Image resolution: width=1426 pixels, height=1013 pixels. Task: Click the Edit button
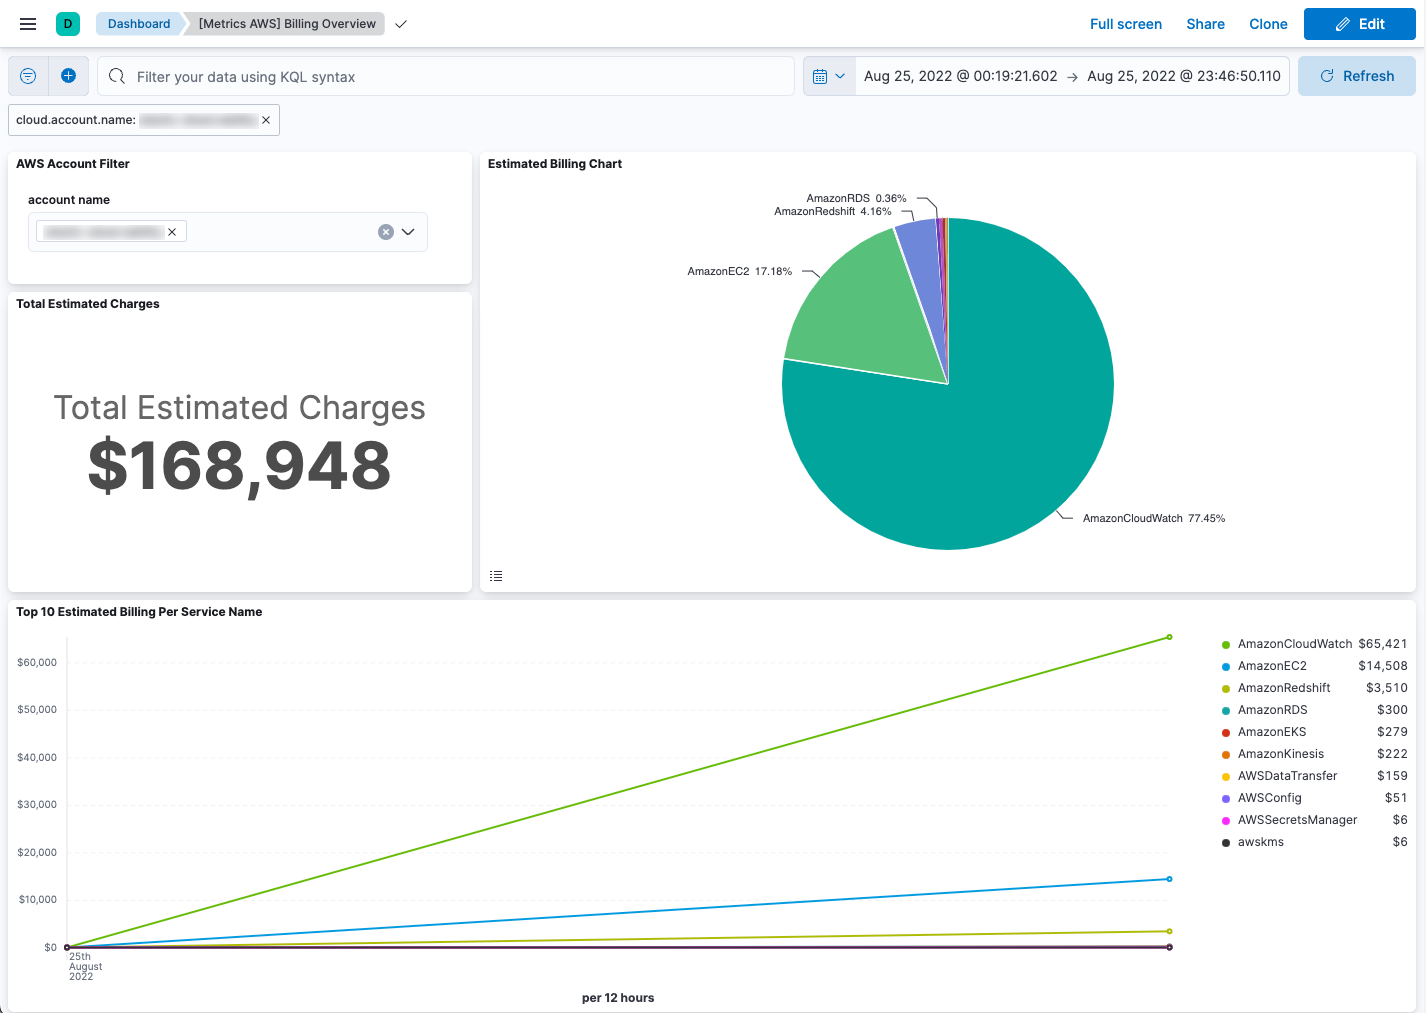(1359, 23)
